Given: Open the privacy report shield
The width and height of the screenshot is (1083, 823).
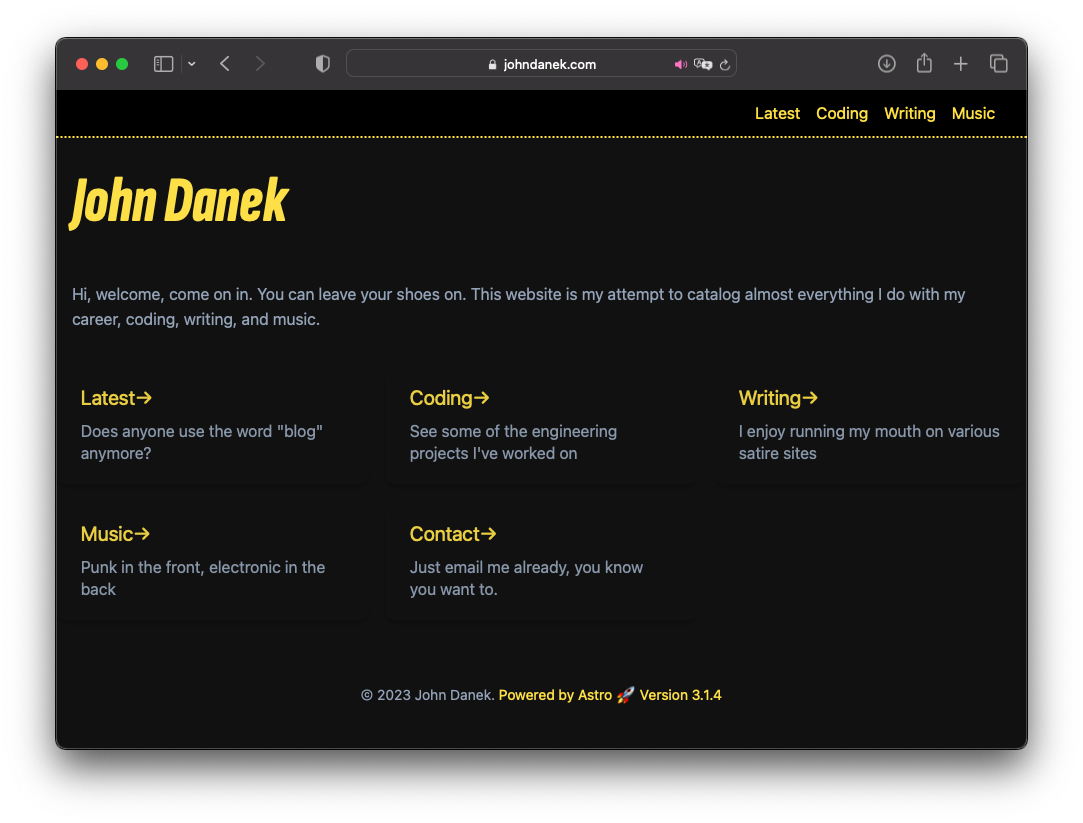Looking at the screenshot, I should pos(322,63).
